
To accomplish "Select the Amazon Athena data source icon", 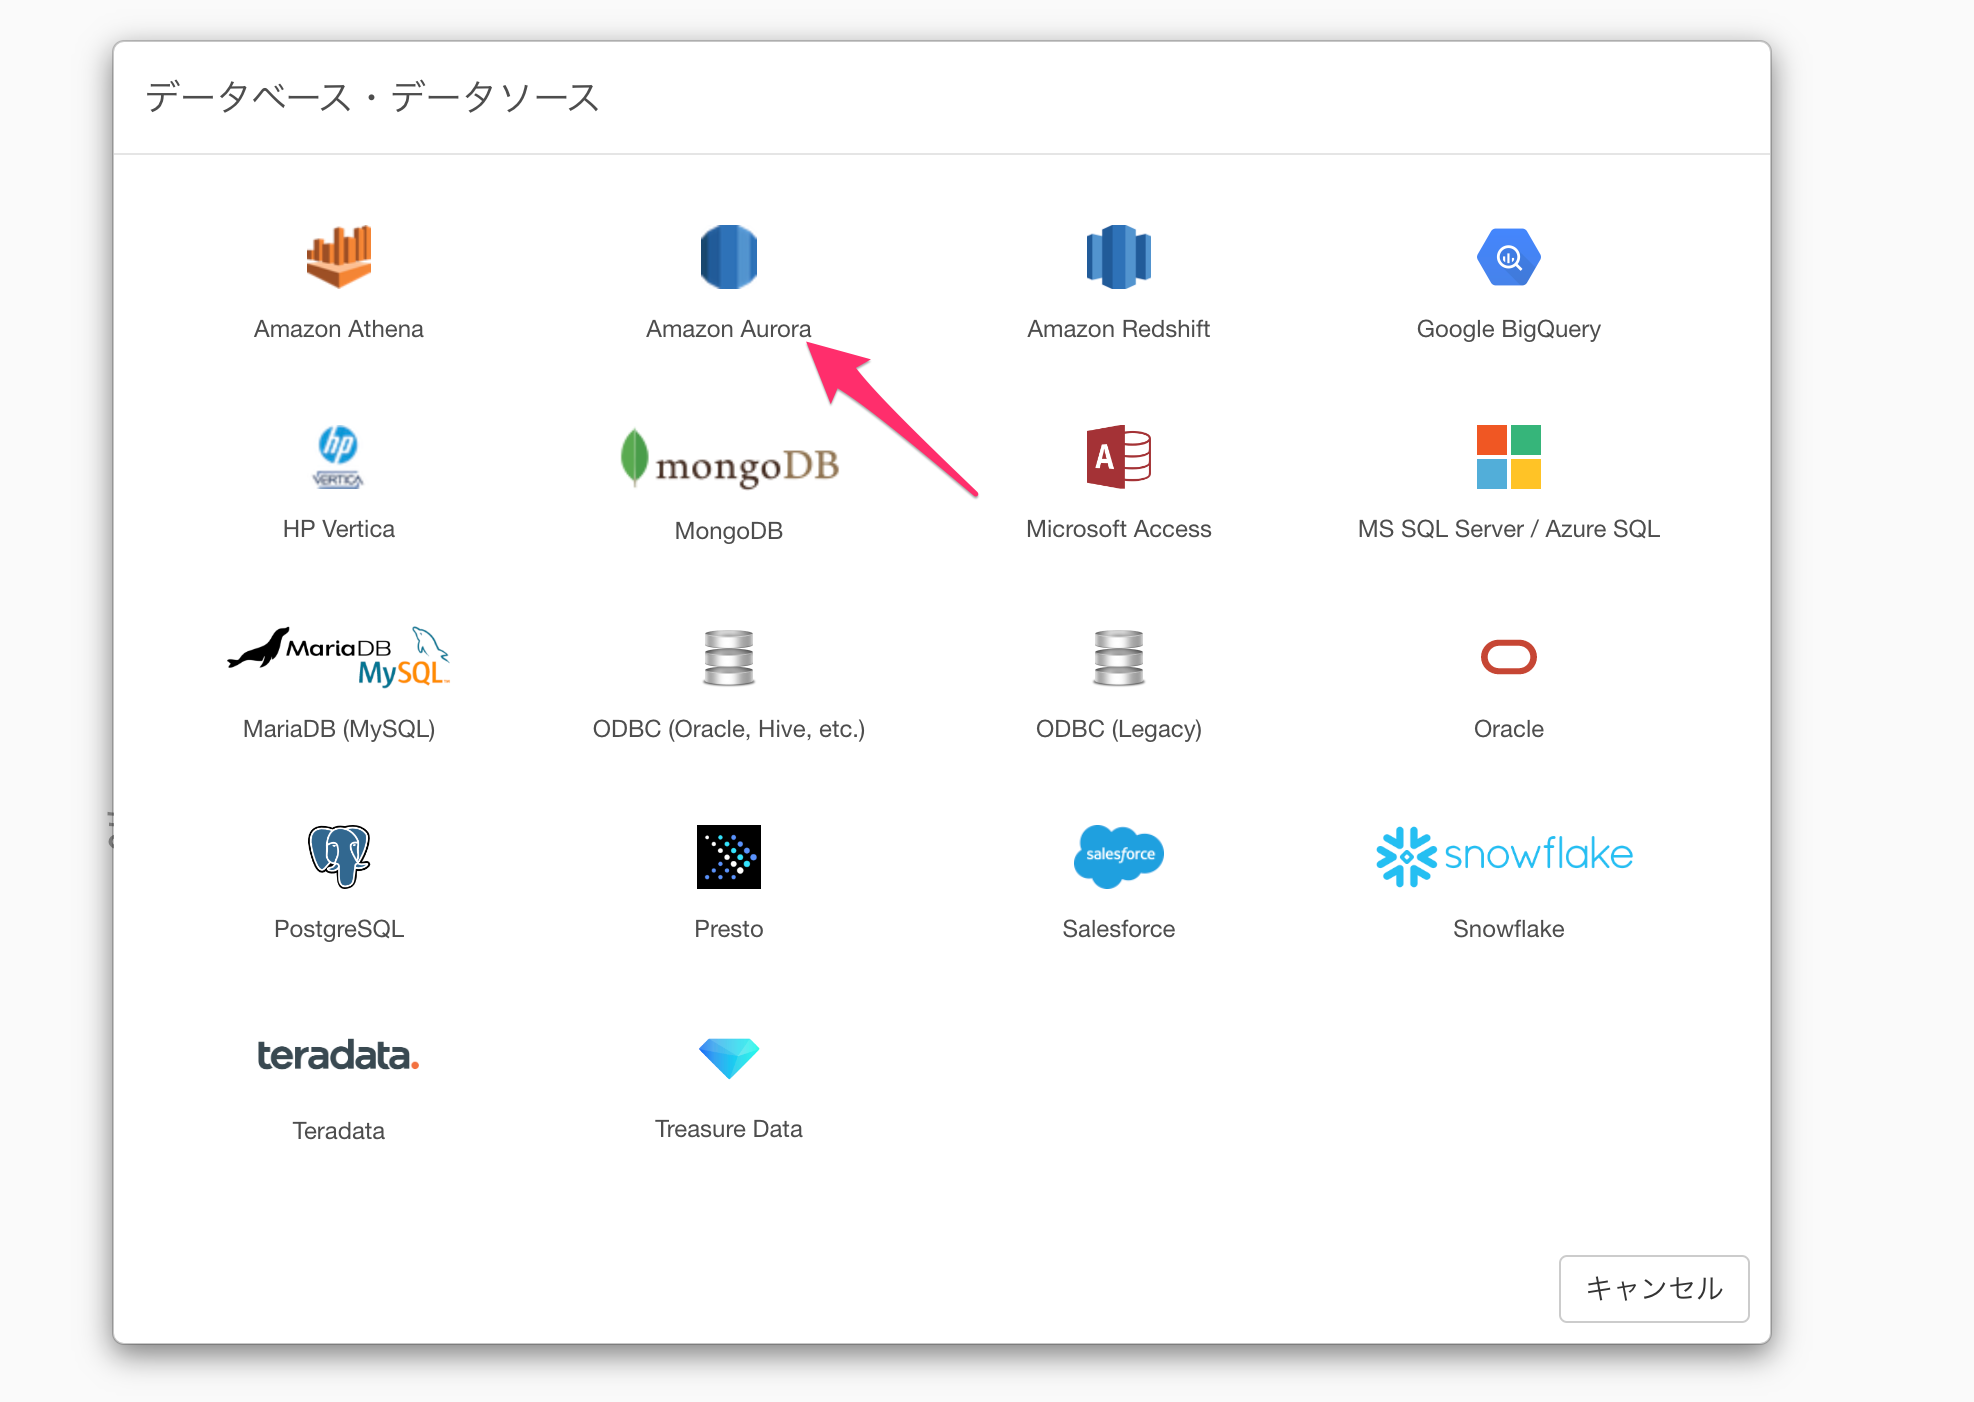I will coord(338,257).
